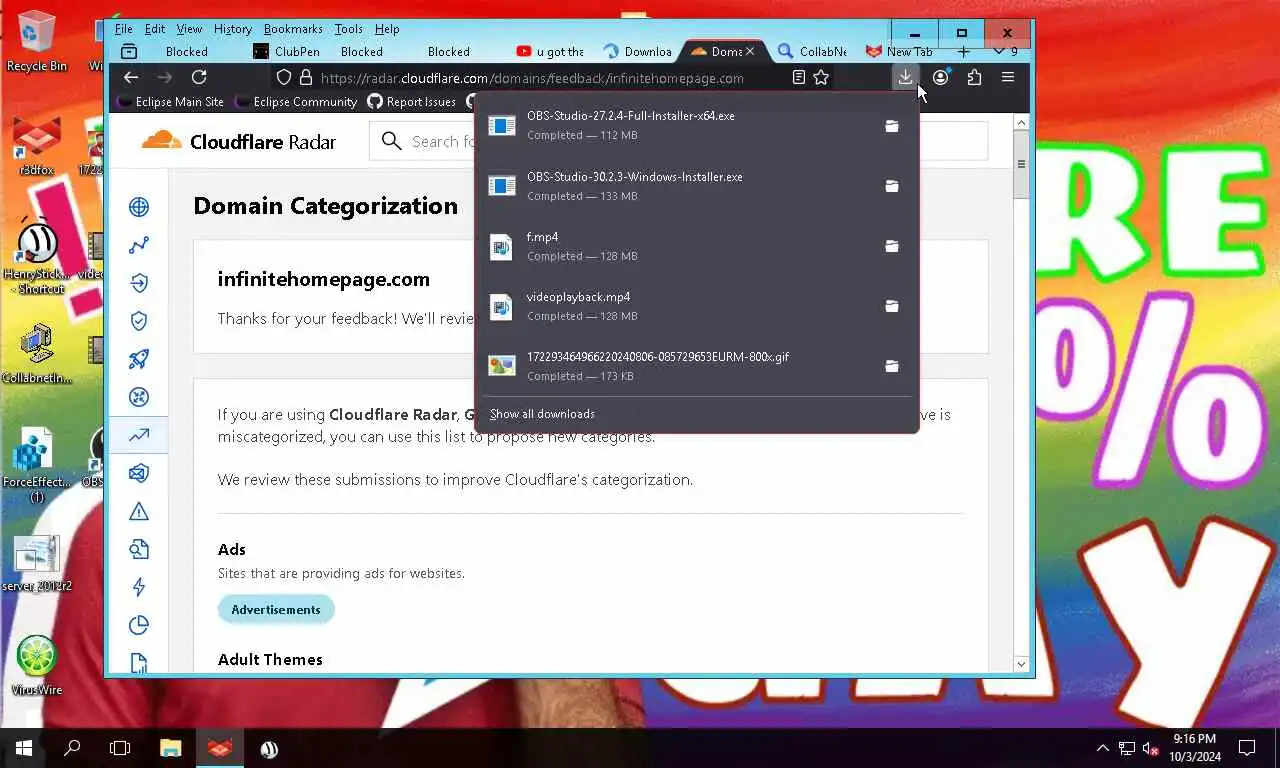Show containing folder for videoplayback.mp4
The height and width of the screenshot is (768, 1280).
(891, 306)
